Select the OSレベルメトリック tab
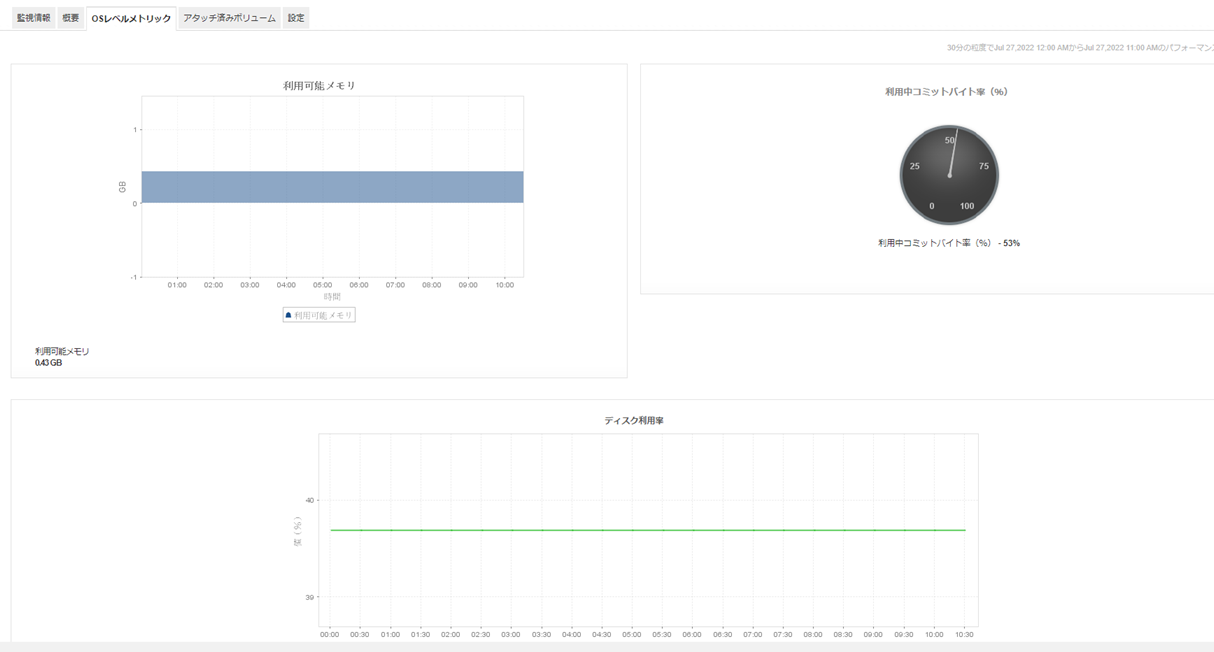 click(x=131, y=18)
